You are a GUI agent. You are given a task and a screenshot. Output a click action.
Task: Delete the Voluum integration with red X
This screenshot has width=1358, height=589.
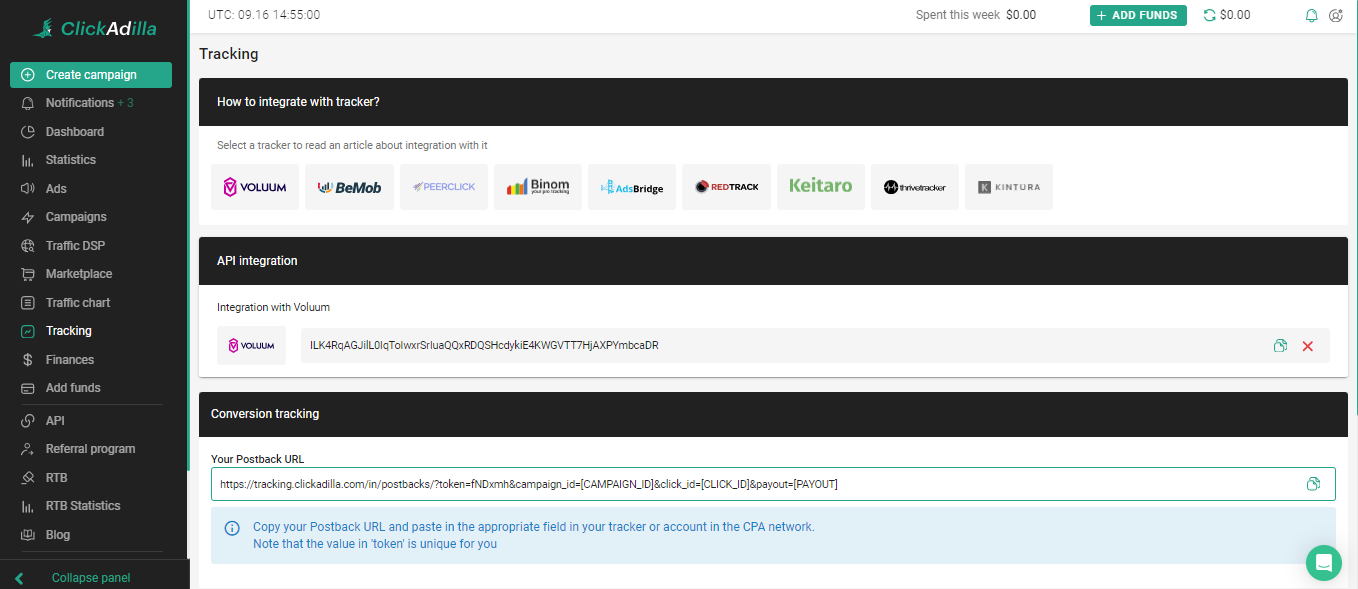click(x=1307, y=346)
